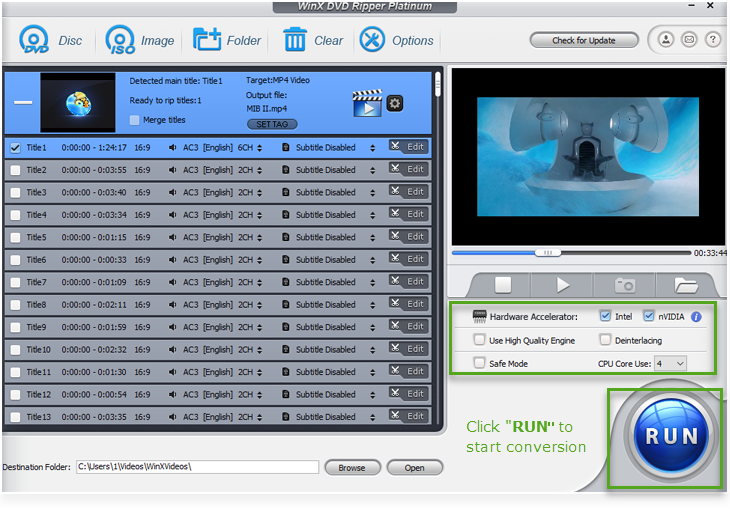Click the scissors Edit button for Title1
The image size is (730, 510).
(x=409, y=147)
